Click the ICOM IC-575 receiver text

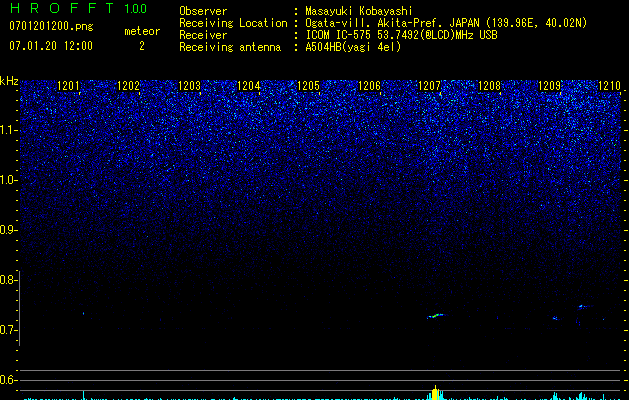(401, 35)
